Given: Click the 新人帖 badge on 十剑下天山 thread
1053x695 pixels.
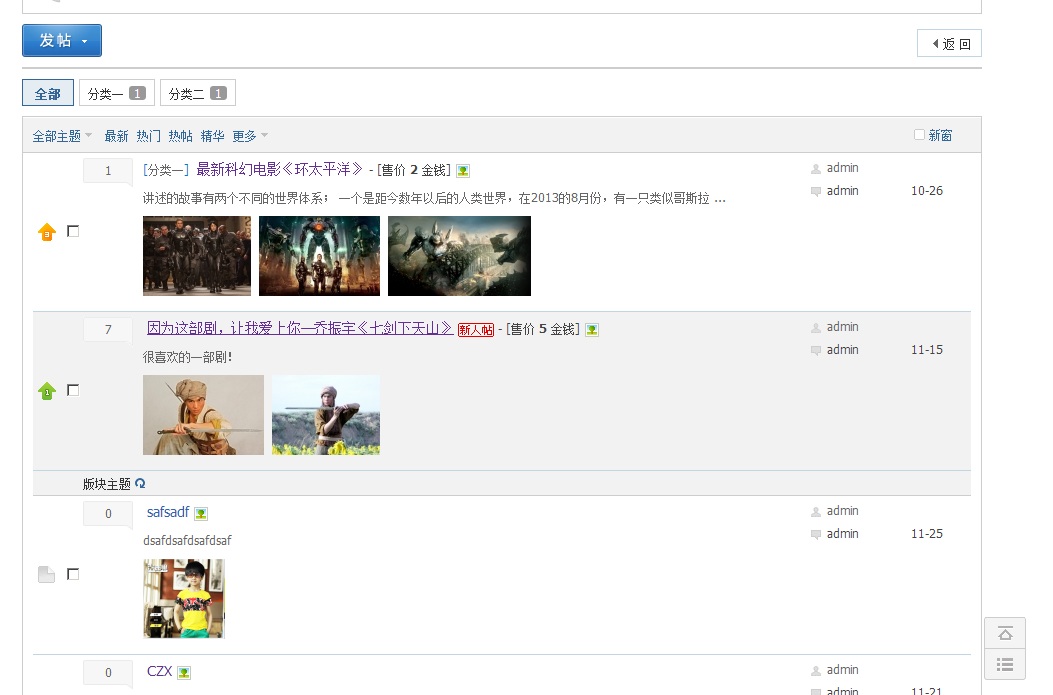Looking at the screenshot, I should point(475,329).
